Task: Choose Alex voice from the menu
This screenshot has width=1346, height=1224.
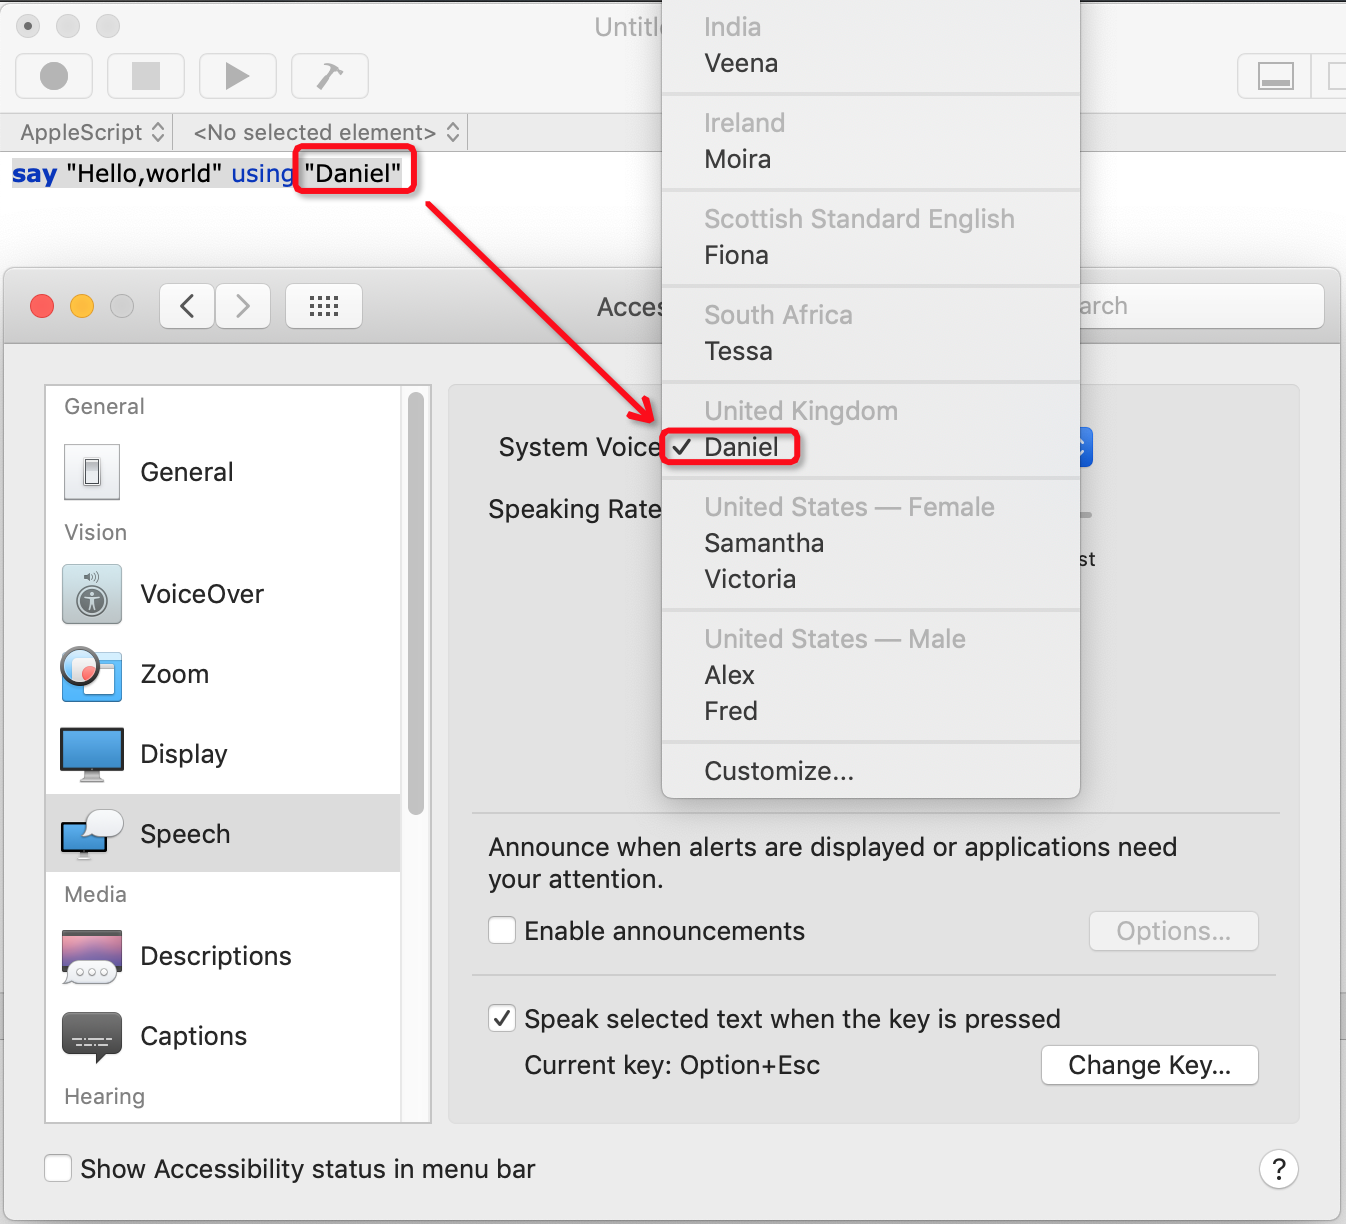Action: [x=870, y=675]
